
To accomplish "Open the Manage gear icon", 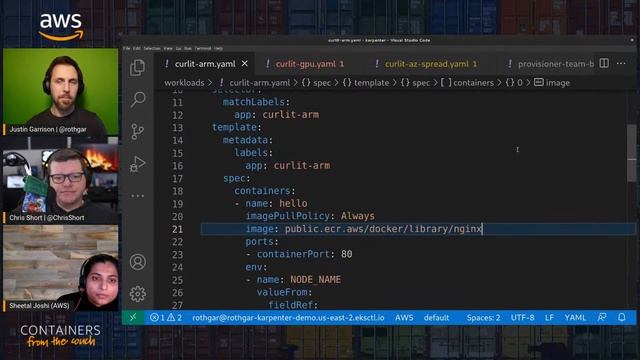I will pos(138,294).
